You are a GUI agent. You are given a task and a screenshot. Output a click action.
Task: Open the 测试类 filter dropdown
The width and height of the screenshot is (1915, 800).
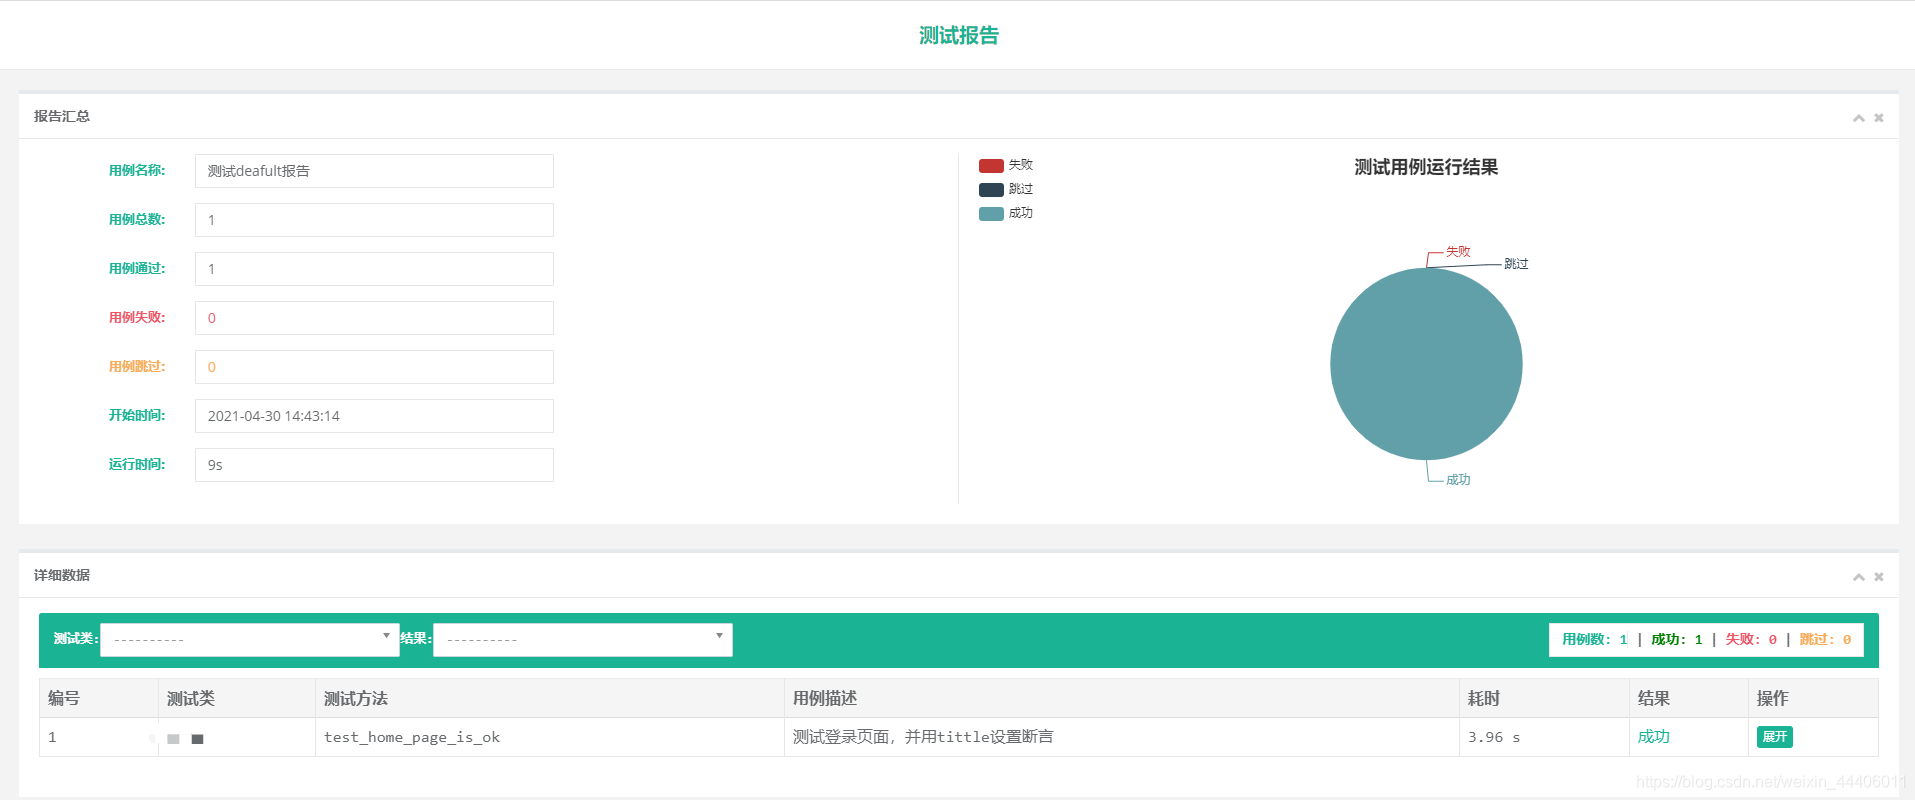click(250, 640)
